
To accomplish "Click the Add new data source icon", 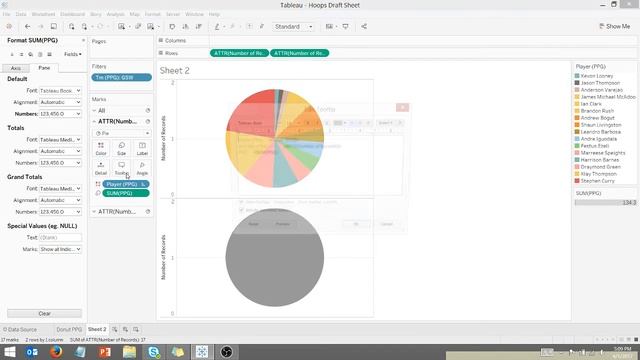I will coord(72,27).
